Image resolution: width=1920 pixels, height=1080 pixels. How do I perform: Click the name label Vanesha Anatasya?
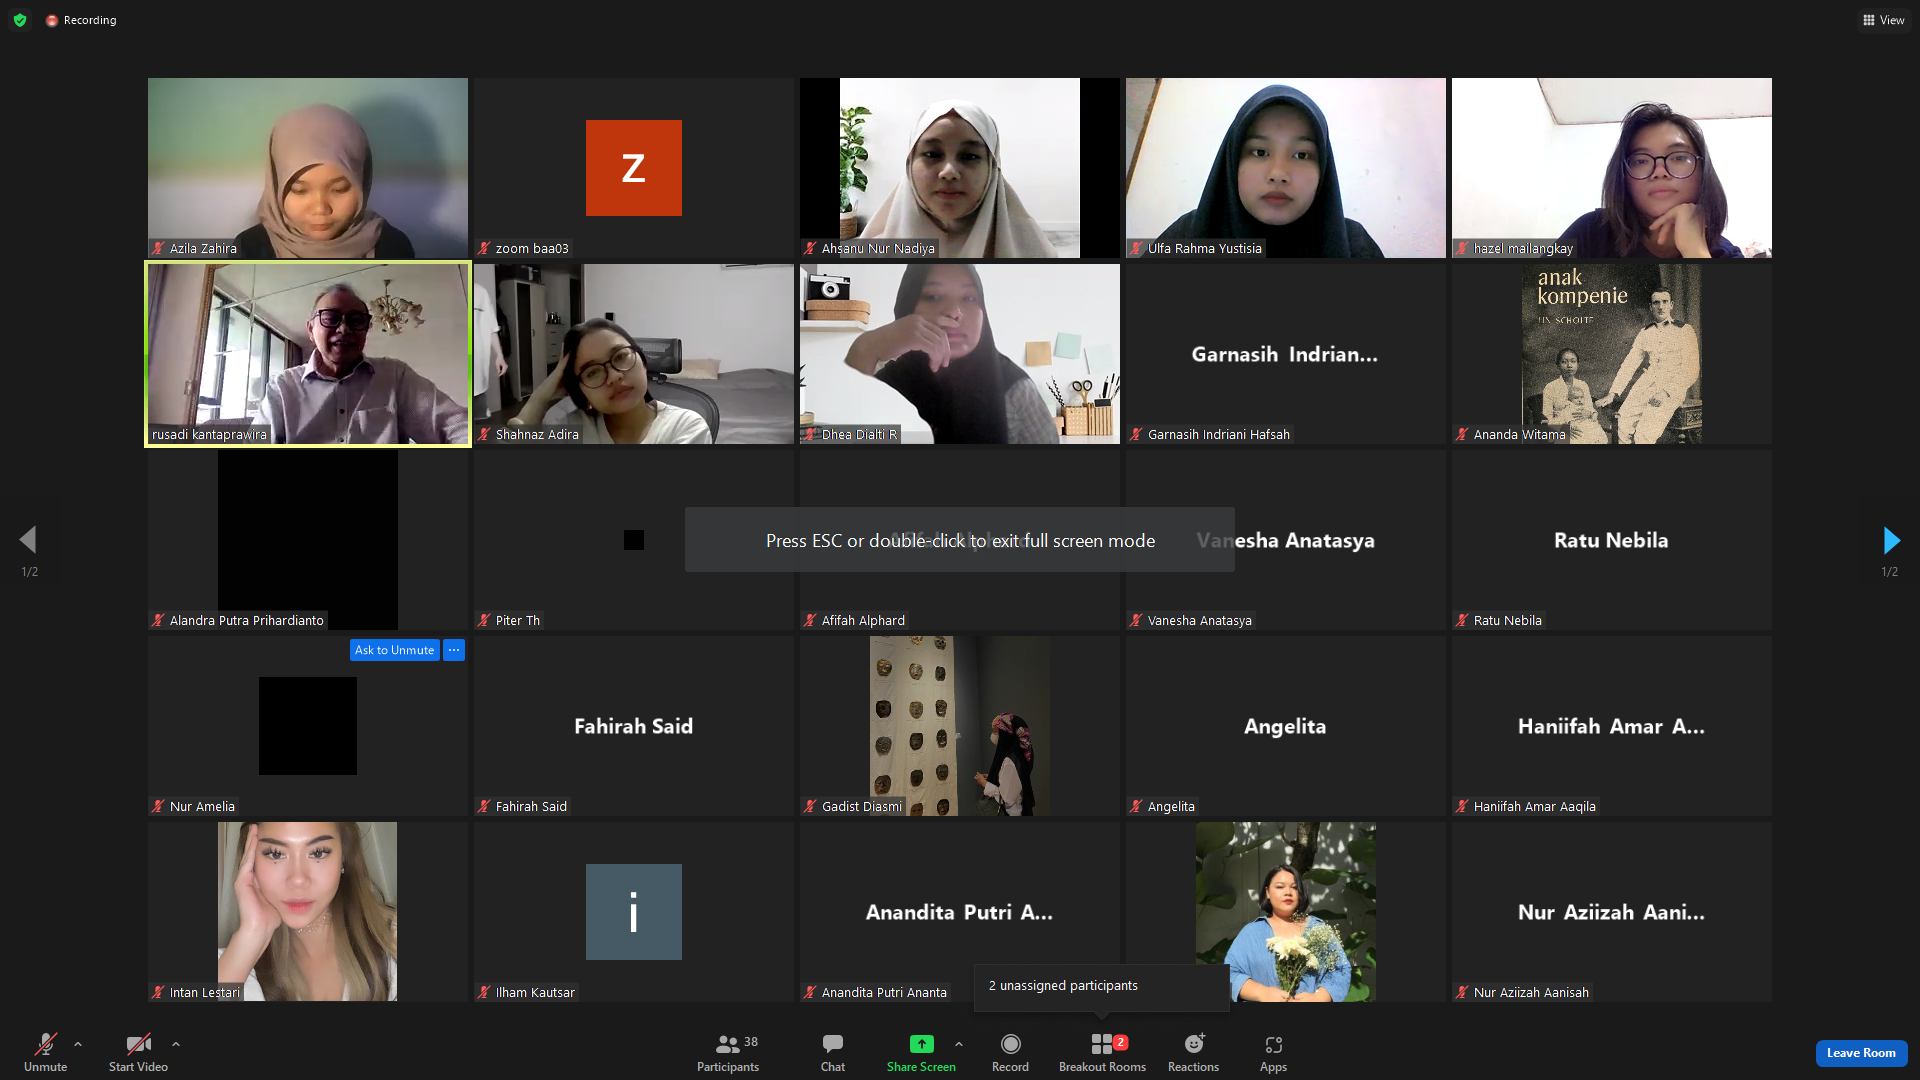(x=1200, y=620)
